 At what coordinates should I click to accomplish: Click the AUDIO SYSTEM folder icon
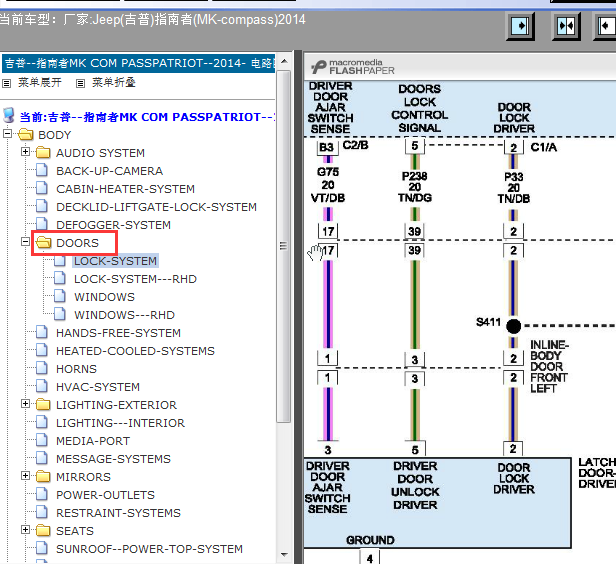pos(43,152)
